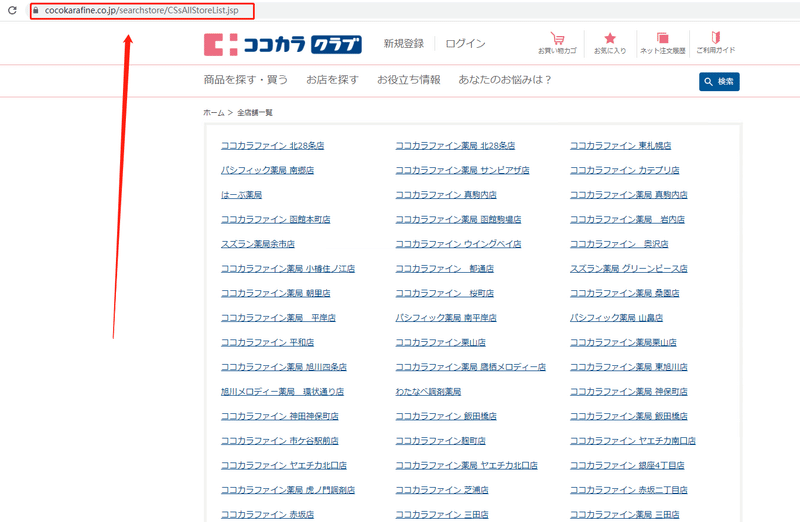Open the お買い物カゴ shopping cart icon

[x=557, y=43]
